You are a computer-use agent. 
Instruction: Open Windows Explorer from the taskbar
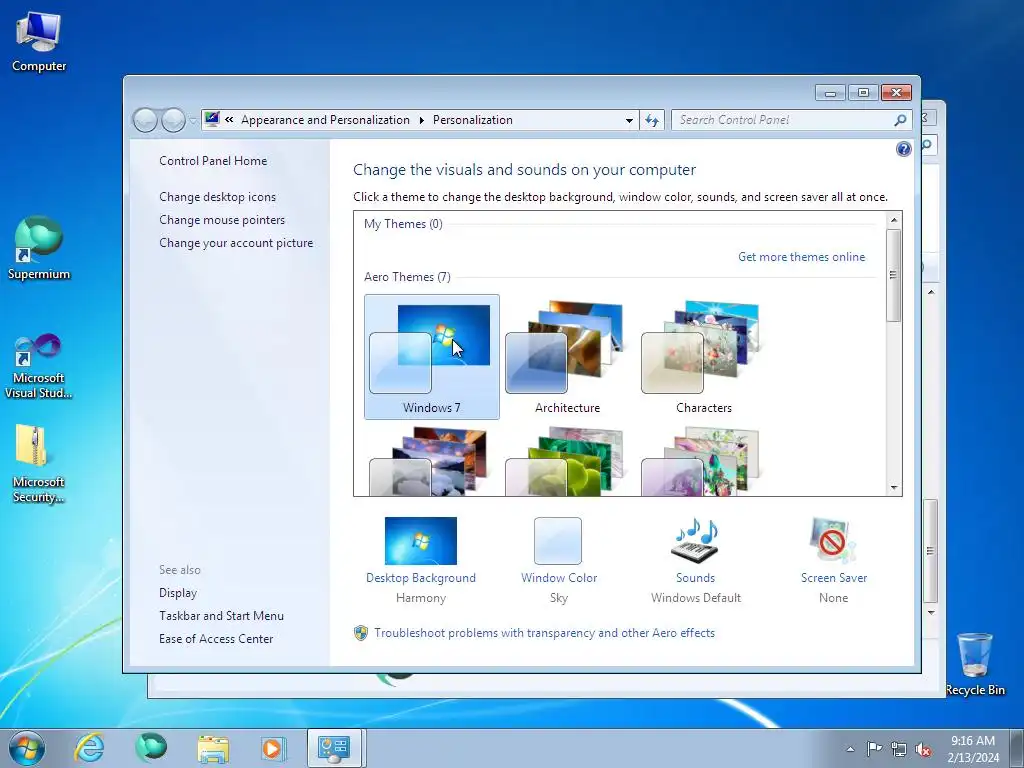tap(213, 748)
